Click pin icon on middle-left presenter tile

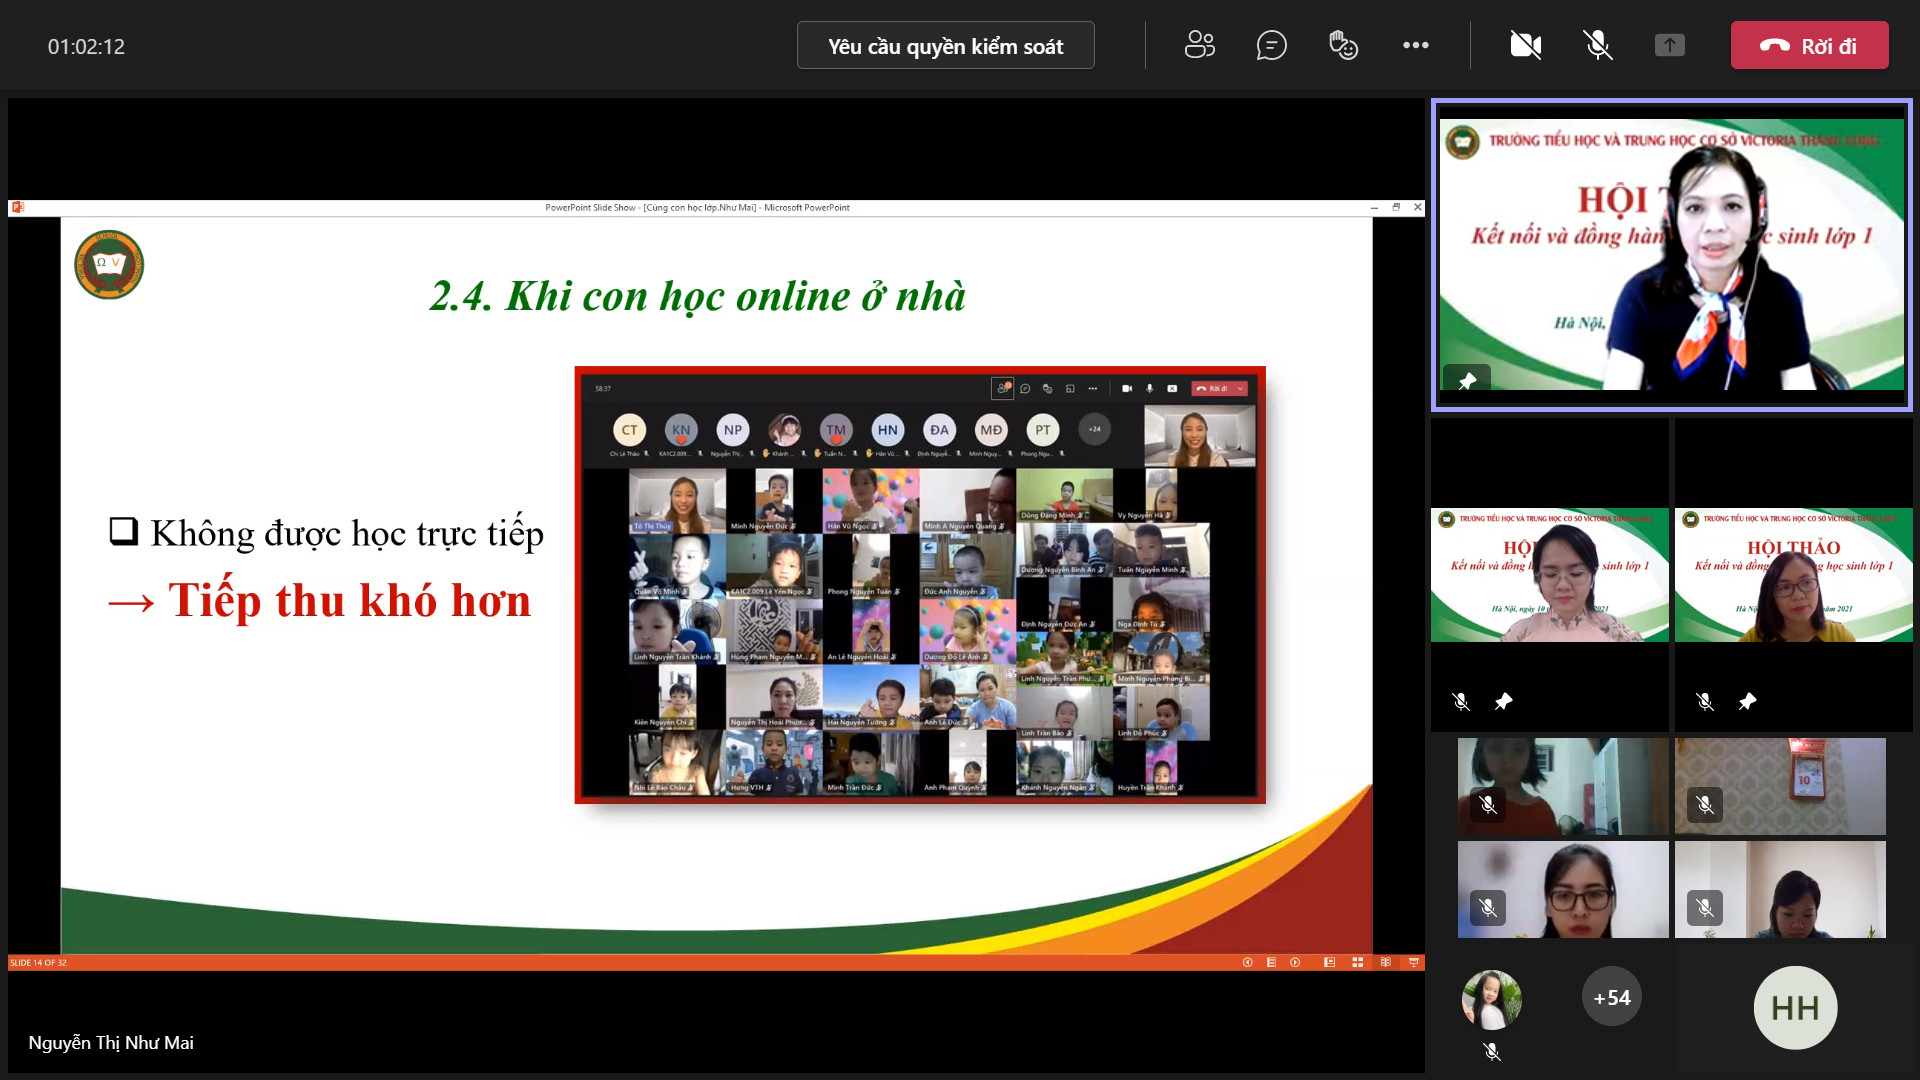(x=1503, y=702)
